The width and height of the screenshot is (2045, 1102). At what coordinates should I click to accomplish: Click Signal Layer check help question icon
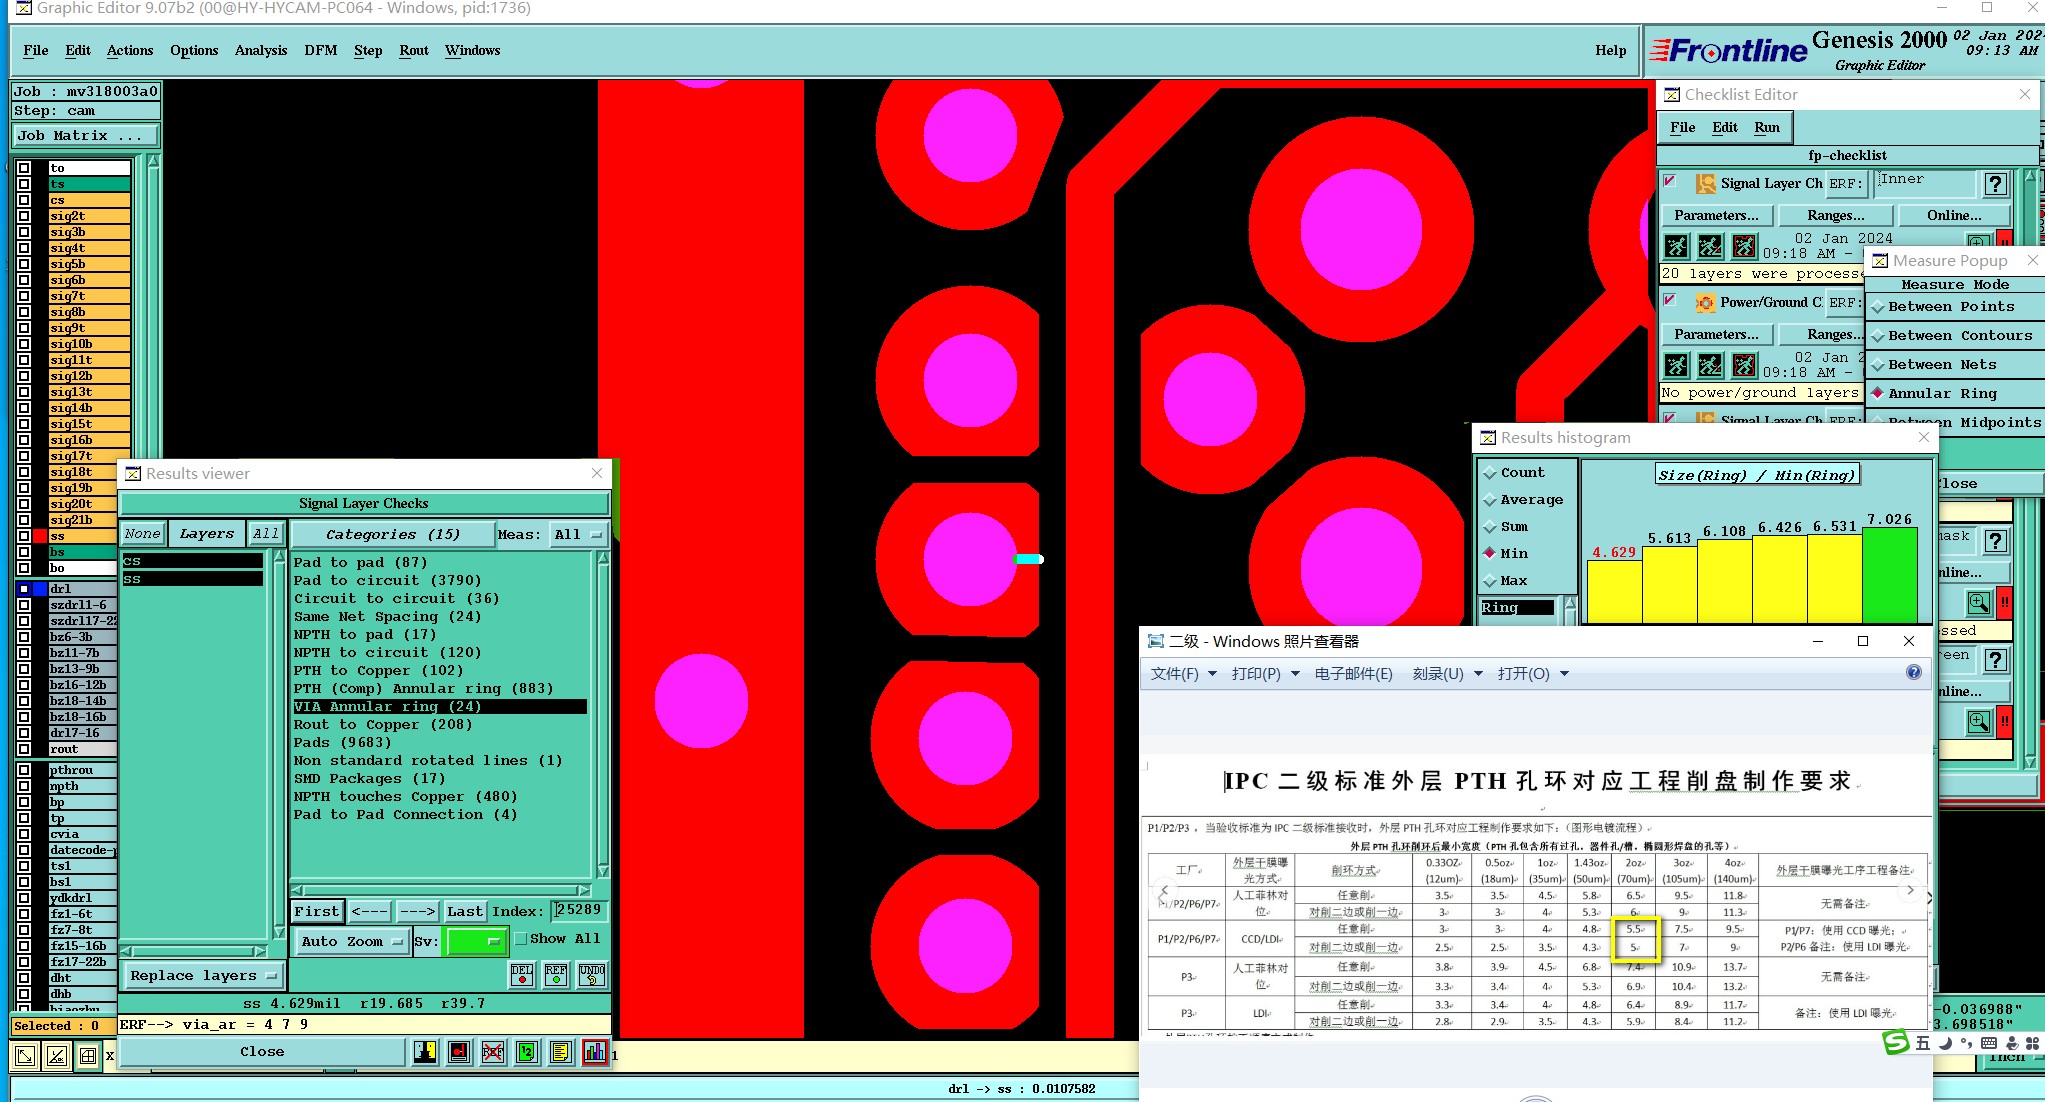(1995, 183)
